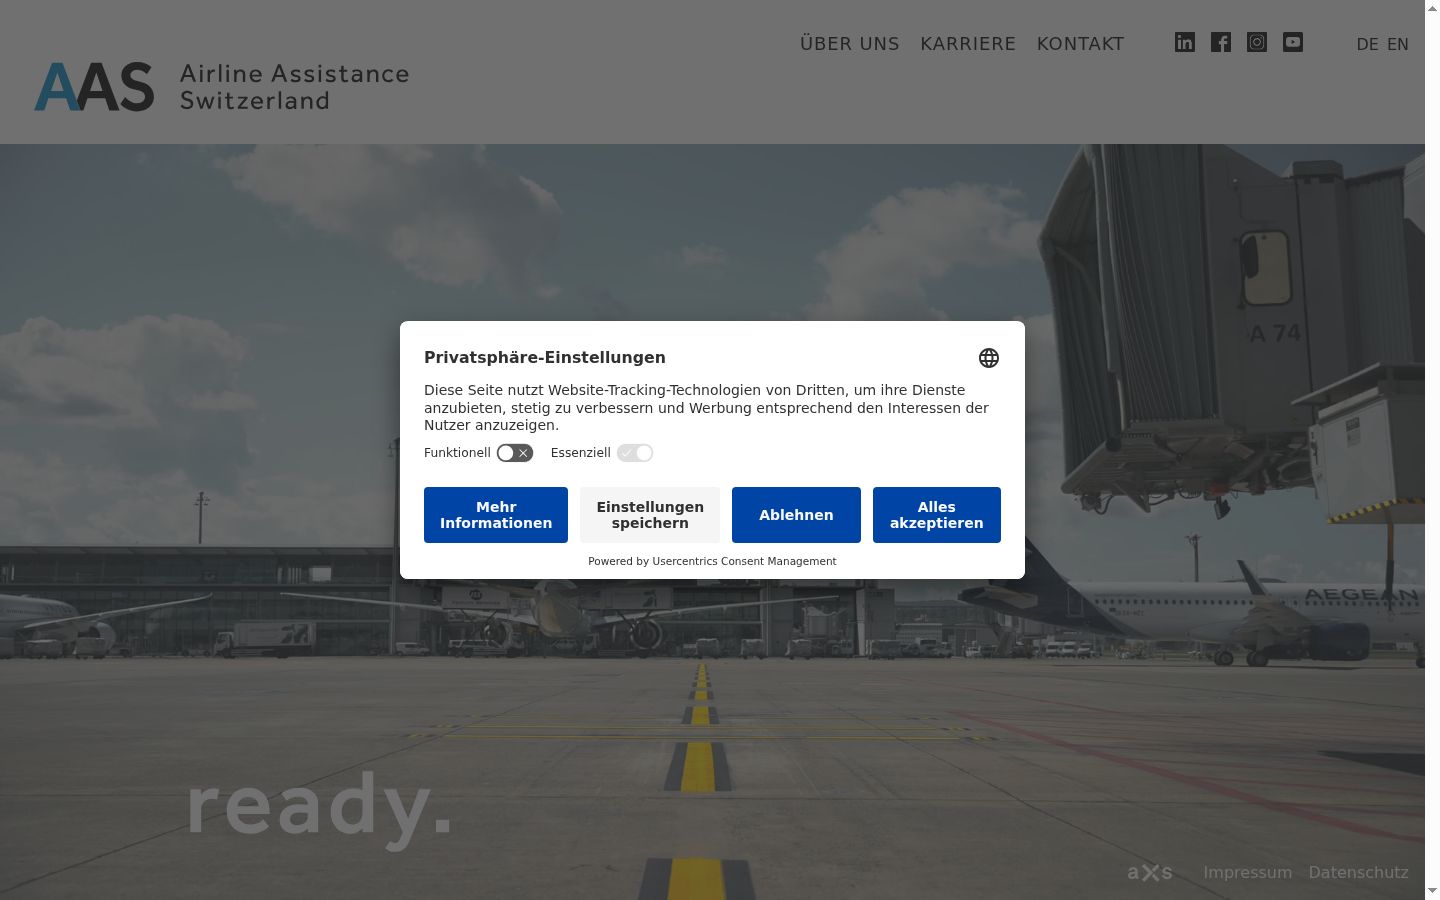The height and width of the screenshot is (900, 1440).
Task: Click the Alles akzeptieren button
Action: (x=937, y=515)
